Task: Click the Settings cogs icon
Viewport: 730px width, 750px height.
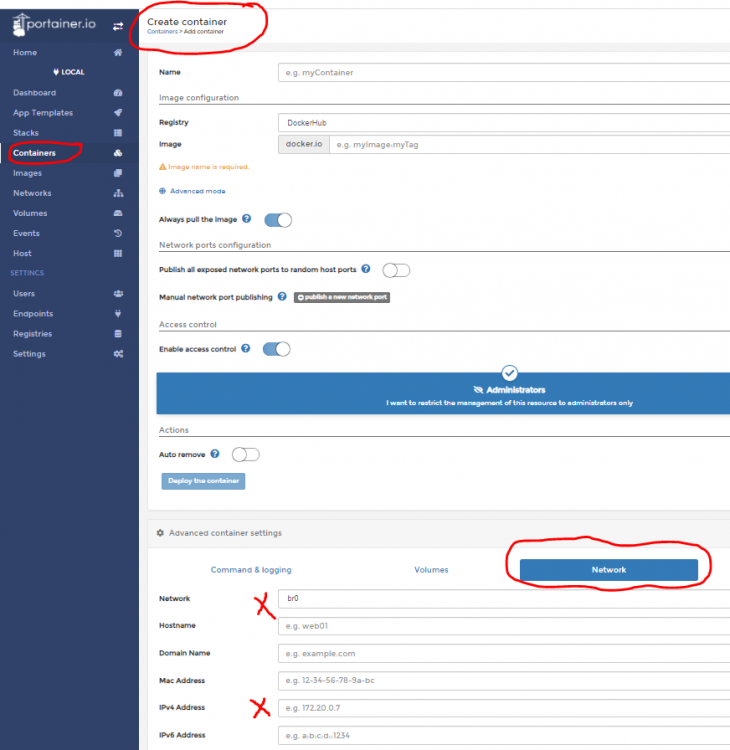Action: pos(118,354)
